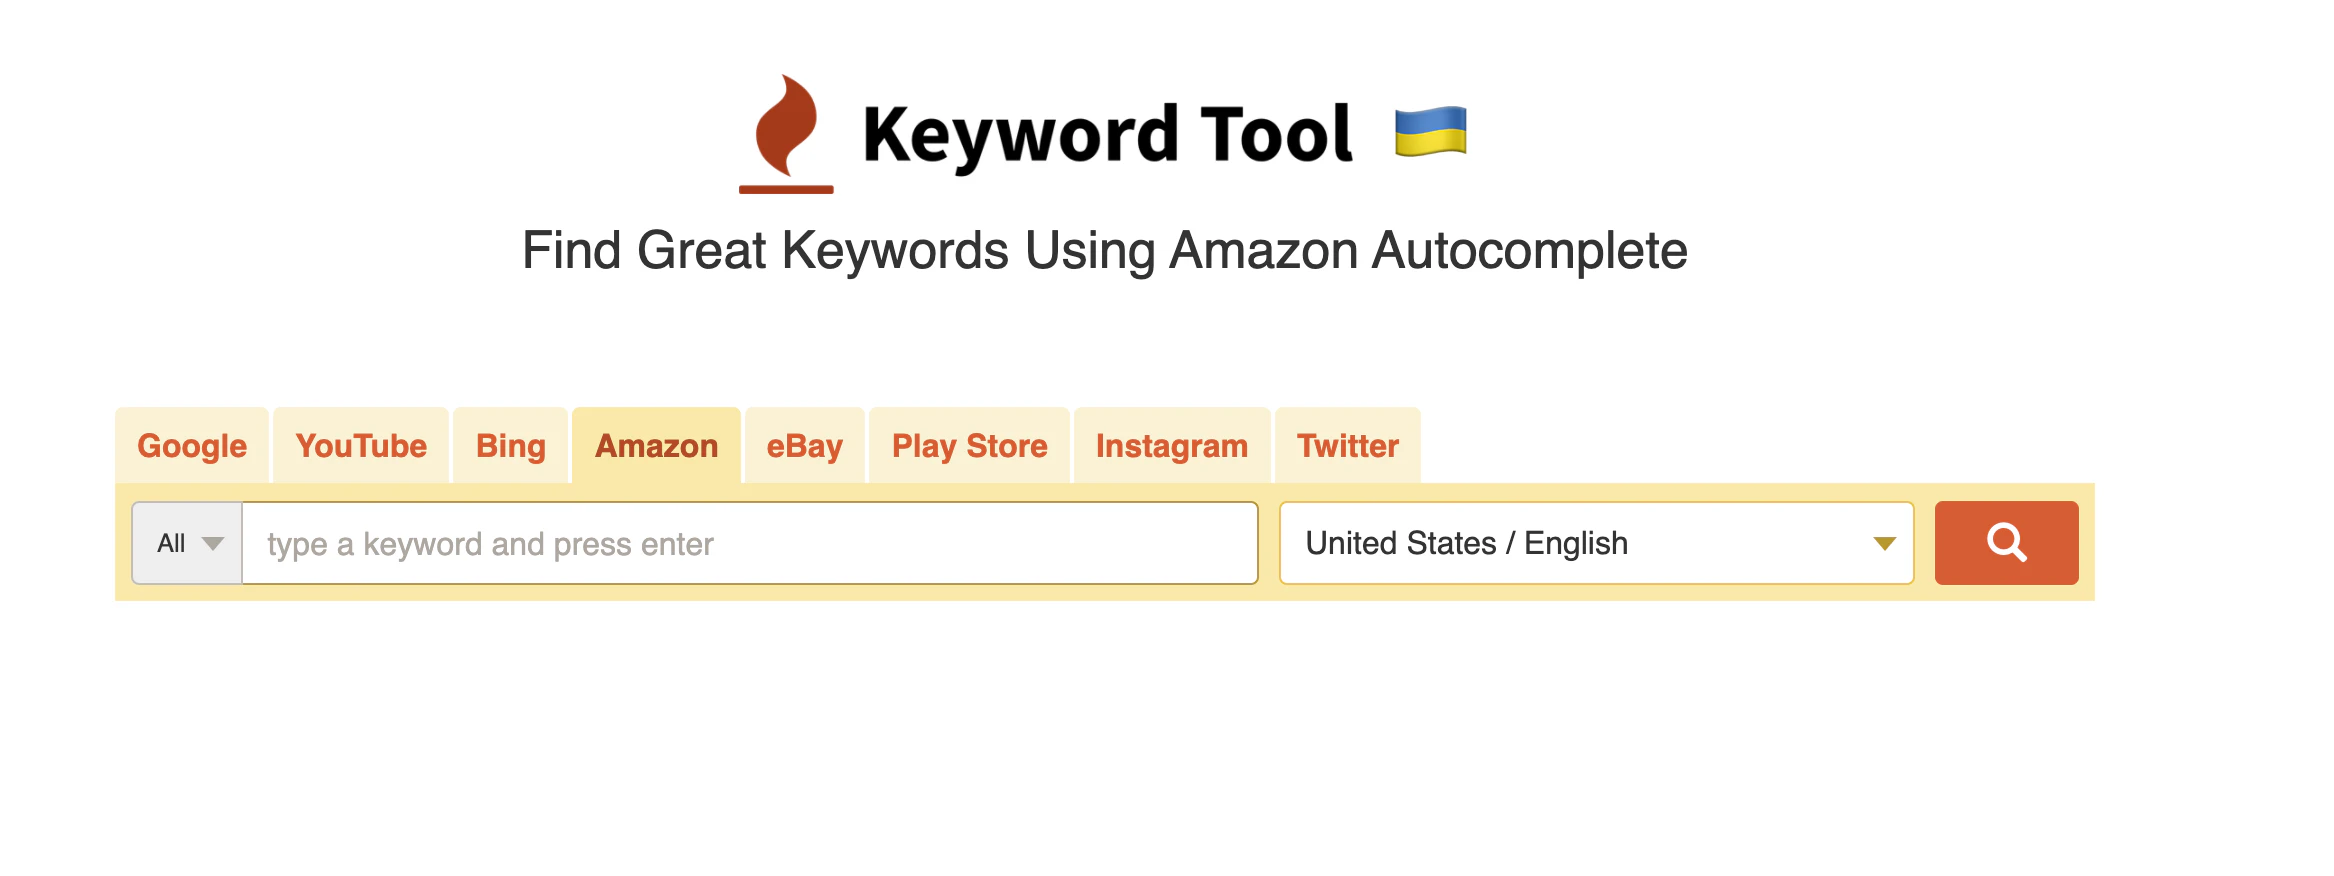Select the Instagram tab
The width and height of the screenshot is (2334, 876).
pos(1172,446)
